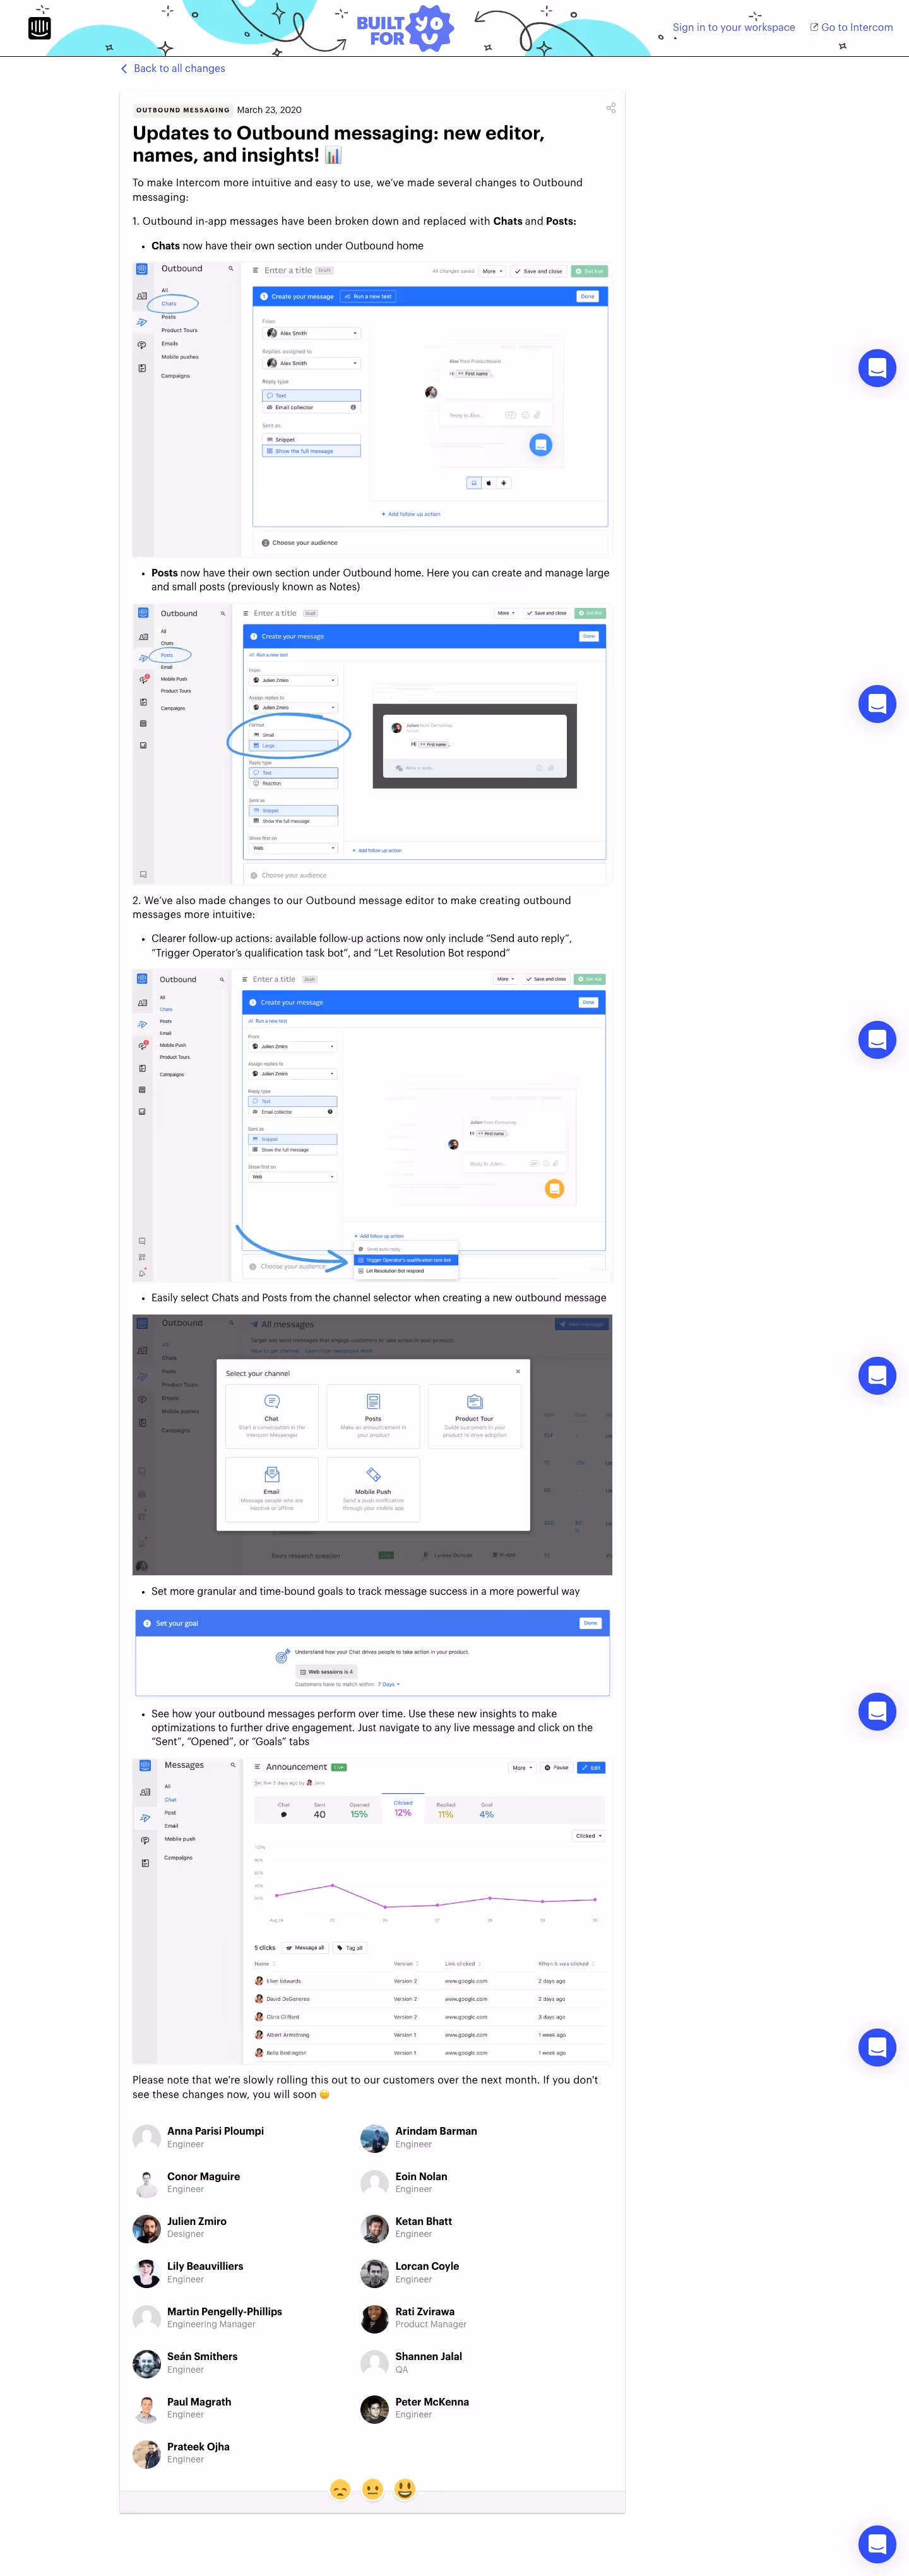Click Ketan Bhatt's profile photo

(x=374, y=2228)
